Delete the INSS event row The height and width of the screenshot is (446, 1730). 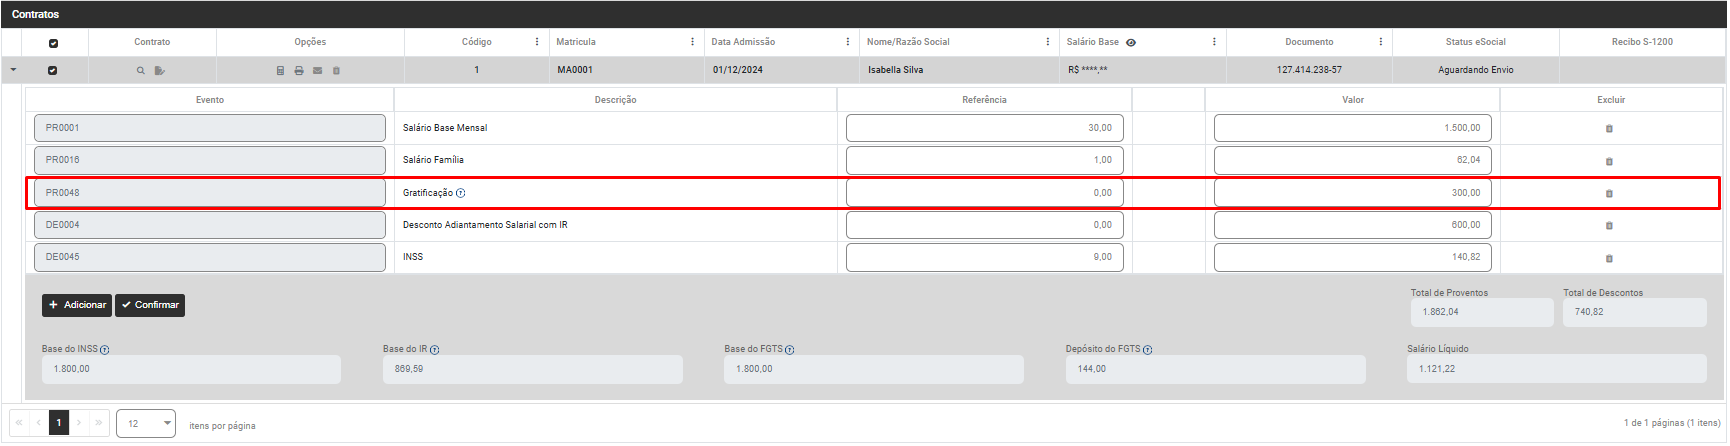click(x=1609, y=258)
